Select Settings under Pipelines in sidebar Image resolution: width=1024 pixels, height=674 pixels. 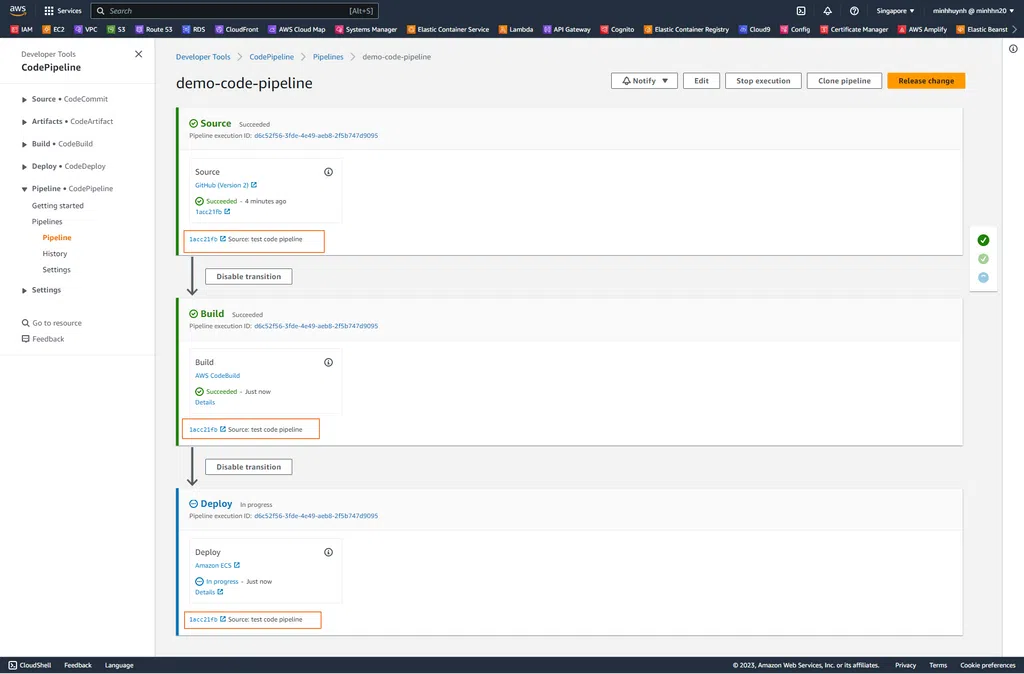tap(56, 270)
